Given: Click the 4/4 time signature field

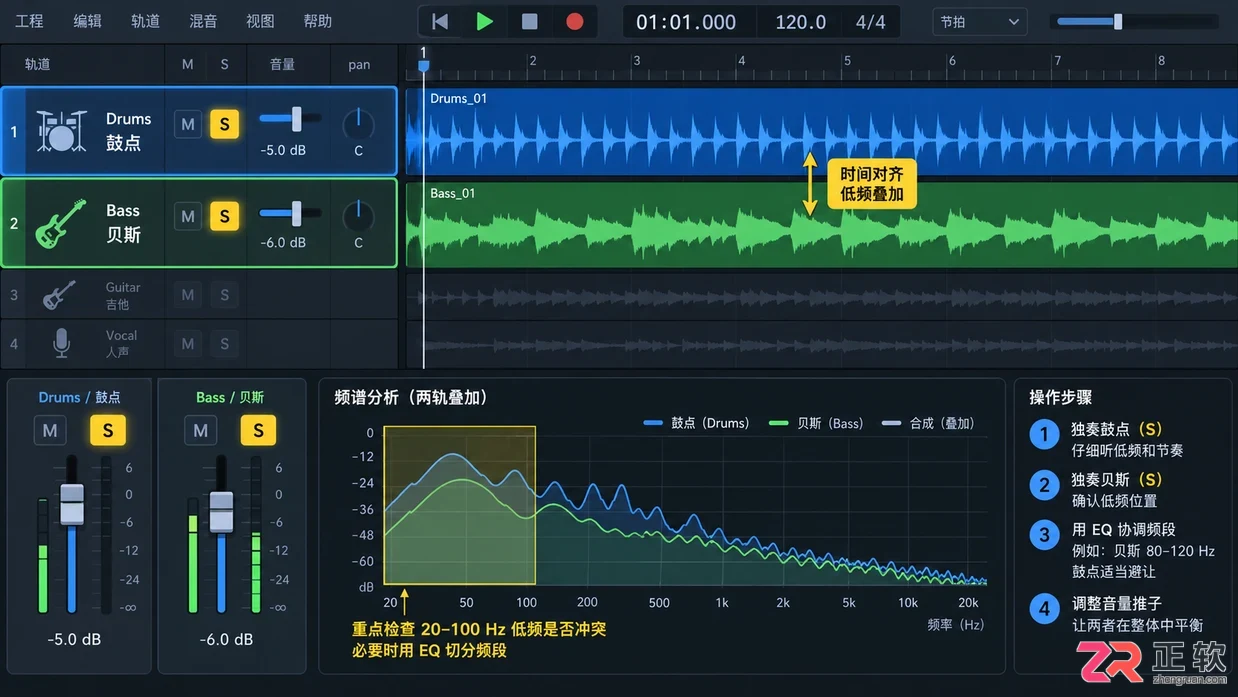Looking at the screenshot, I should 870,22.
